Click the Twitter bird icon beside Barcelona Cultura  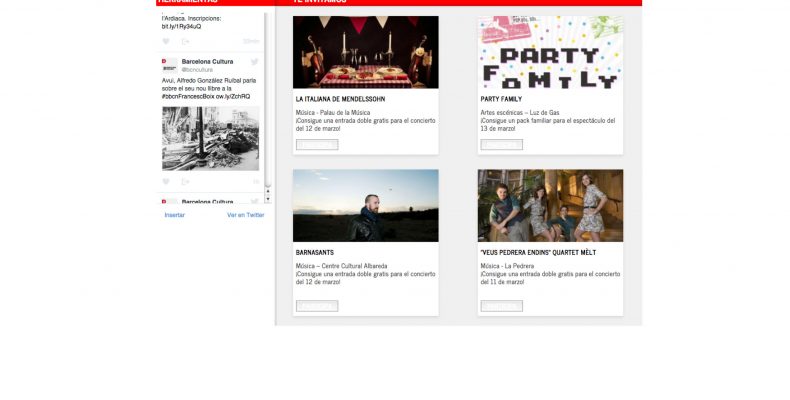254,62
